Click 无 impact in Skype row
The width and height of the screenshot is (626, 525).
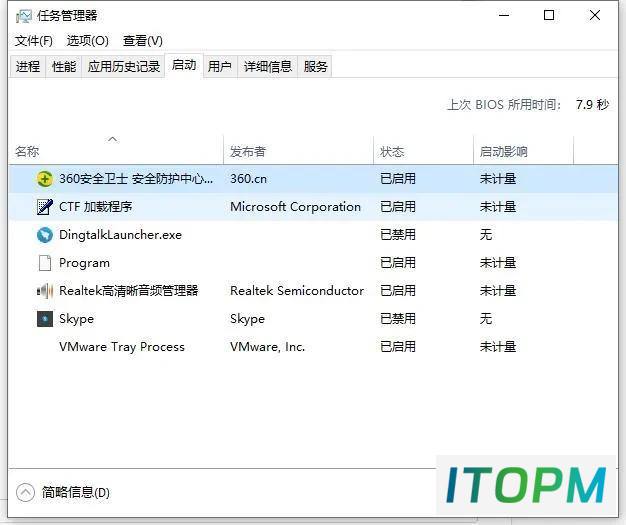click(486, 319)
